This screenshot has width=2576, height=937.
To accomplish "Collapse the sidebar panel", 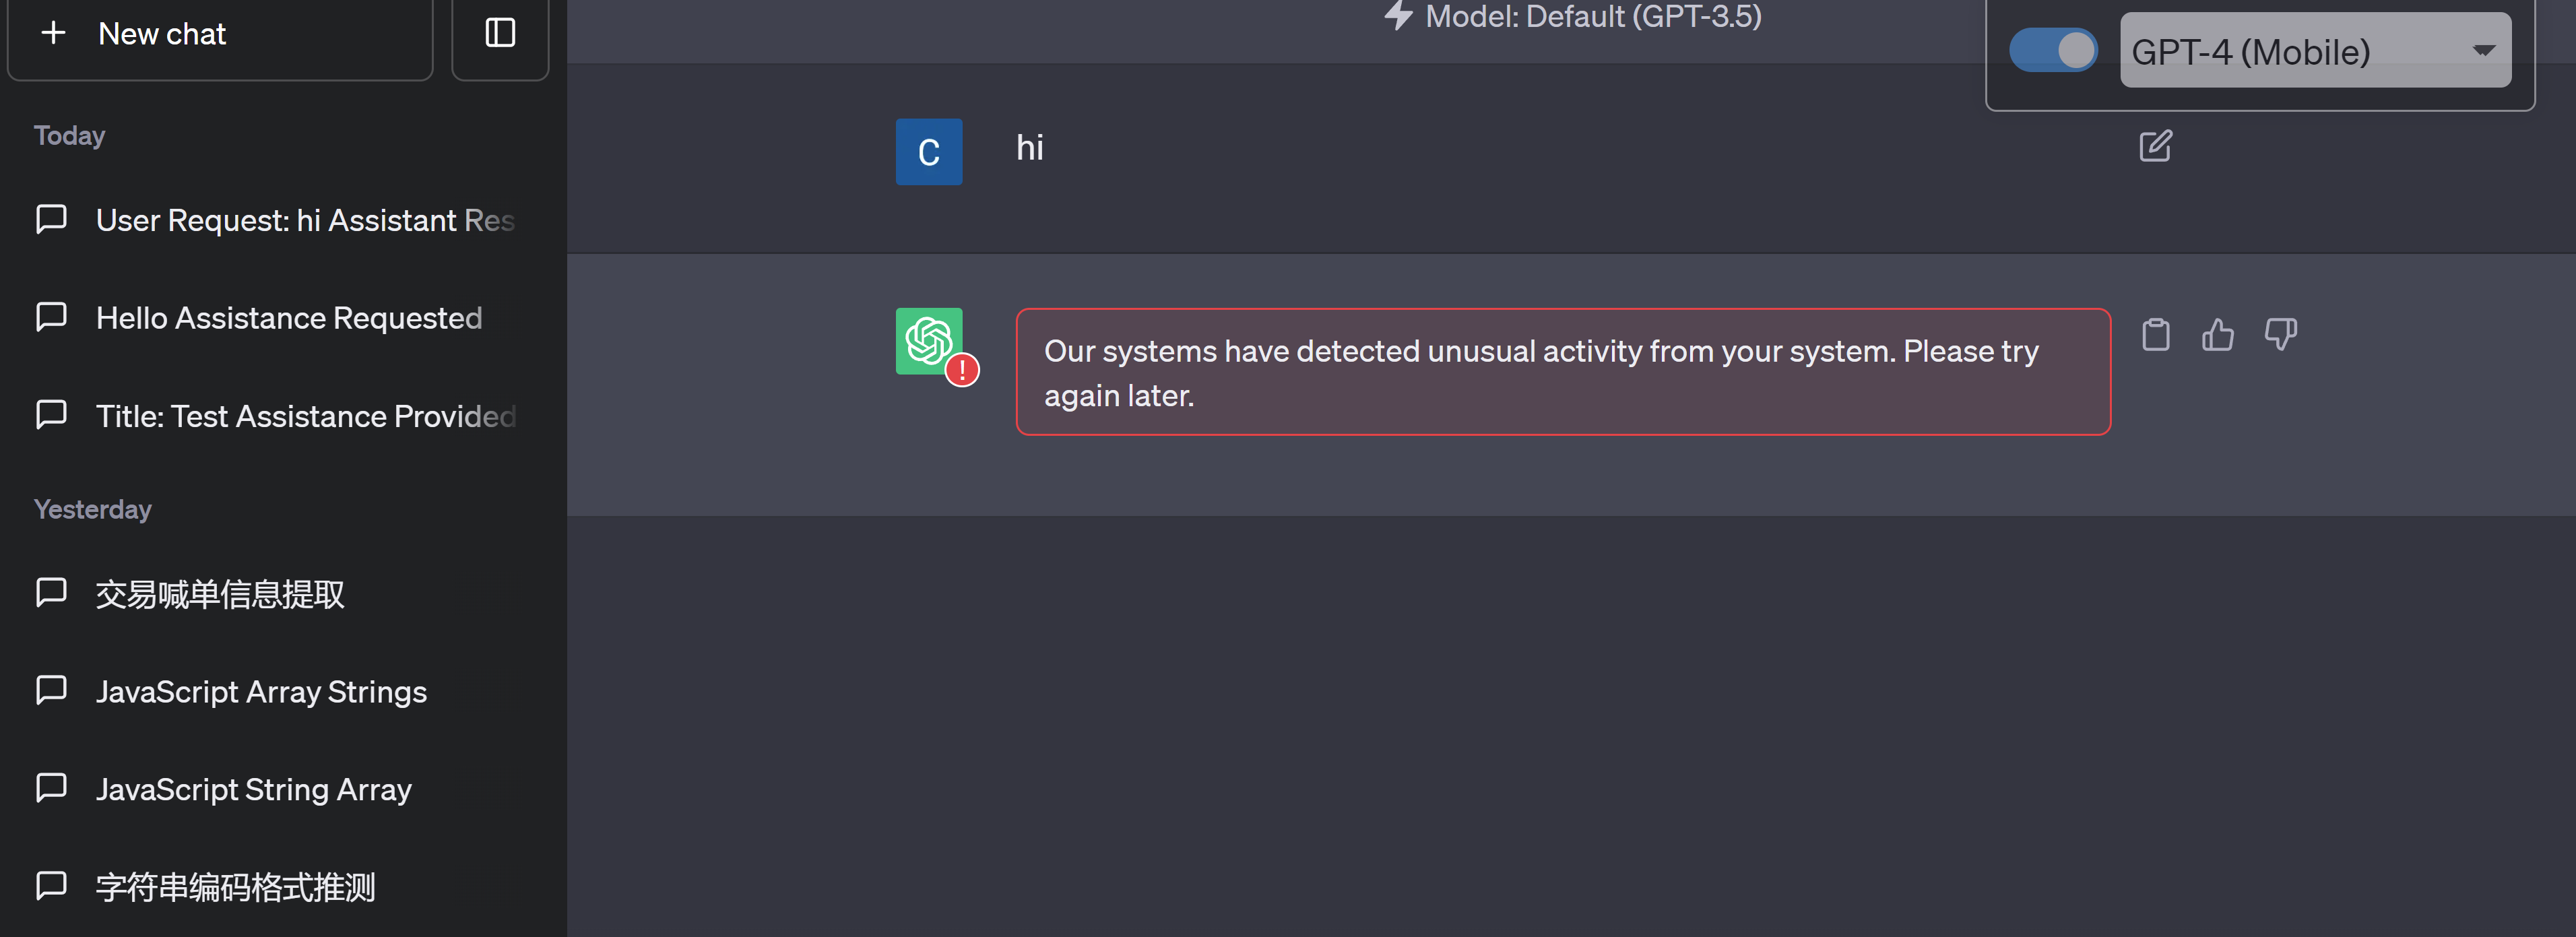I will pyautogui.click(x=500, y=32).
